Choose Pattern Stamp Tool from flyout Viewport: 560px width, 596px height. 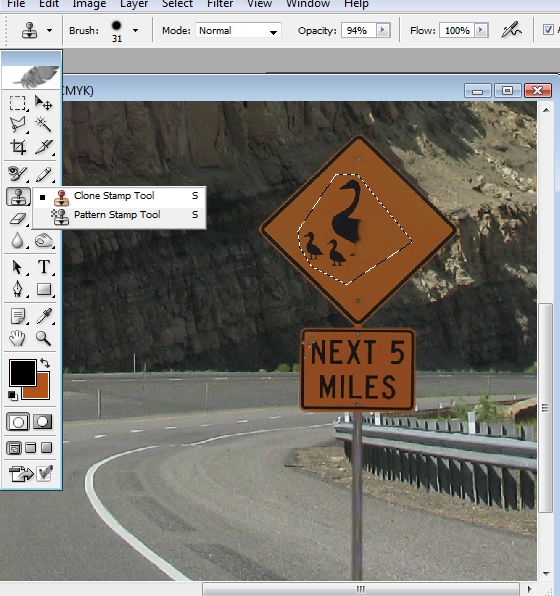[x=119, y=216]
